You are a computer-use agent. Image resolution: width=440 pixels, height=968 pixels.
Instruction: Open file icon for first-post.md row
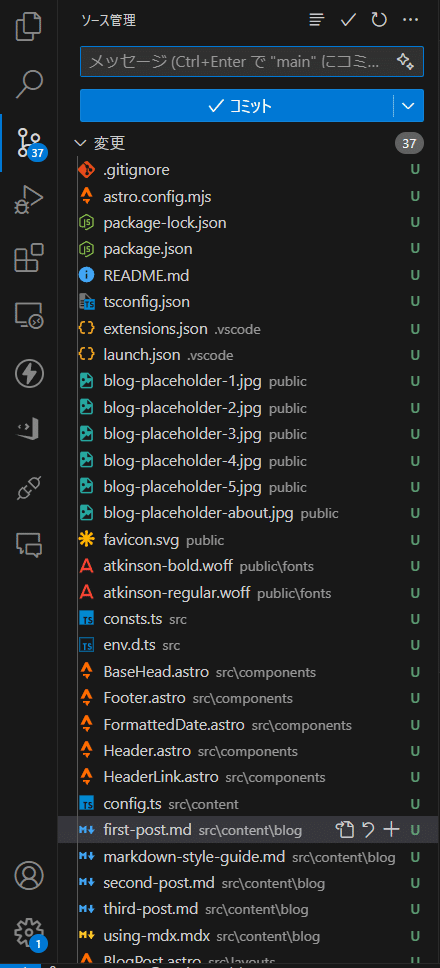(345, 830)
